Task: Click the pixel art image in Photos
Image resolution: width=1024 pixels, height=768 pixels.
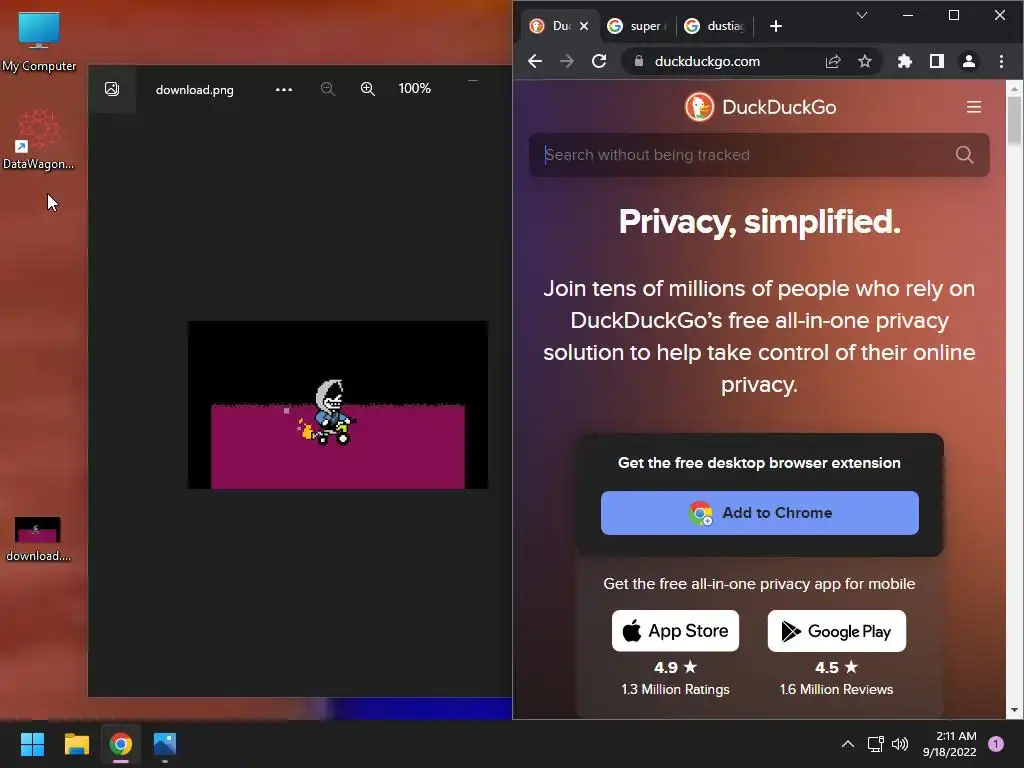Action: (x=338, y=404)
